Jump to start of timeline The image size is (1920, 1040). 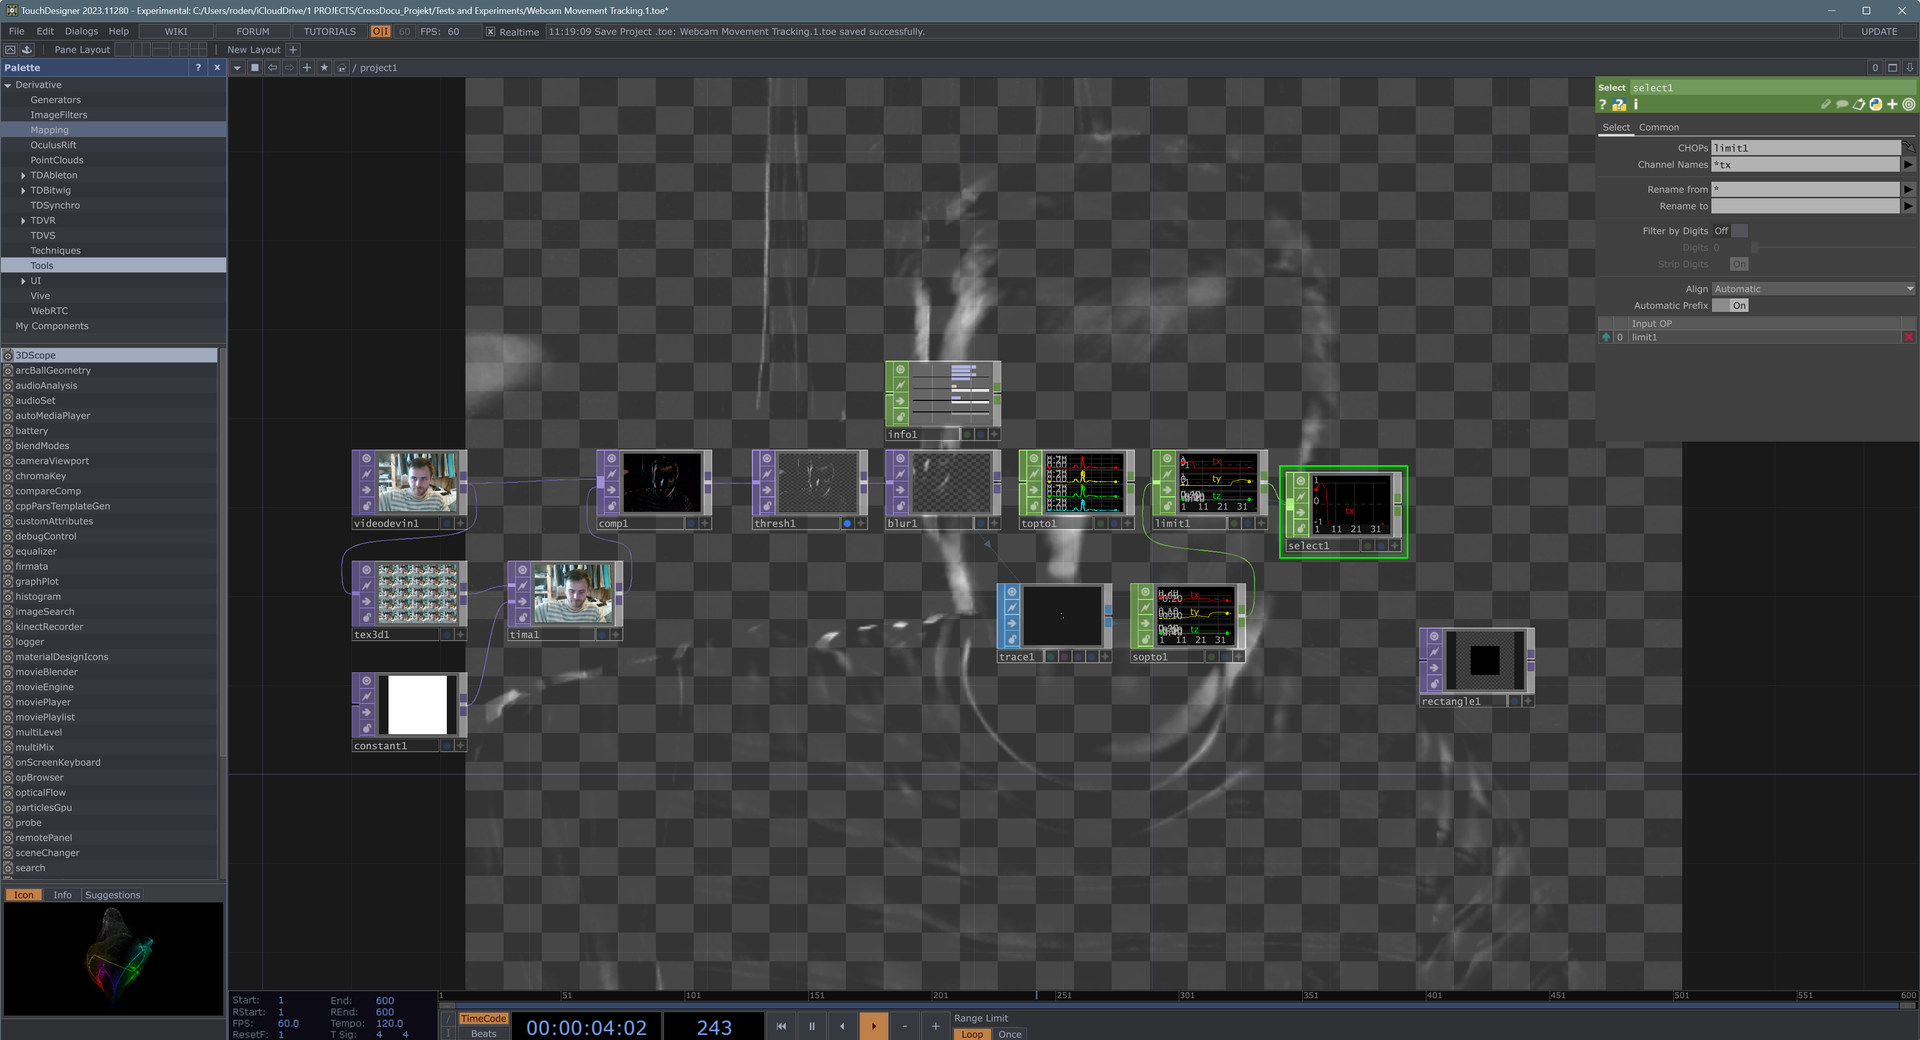(781, 1026)
